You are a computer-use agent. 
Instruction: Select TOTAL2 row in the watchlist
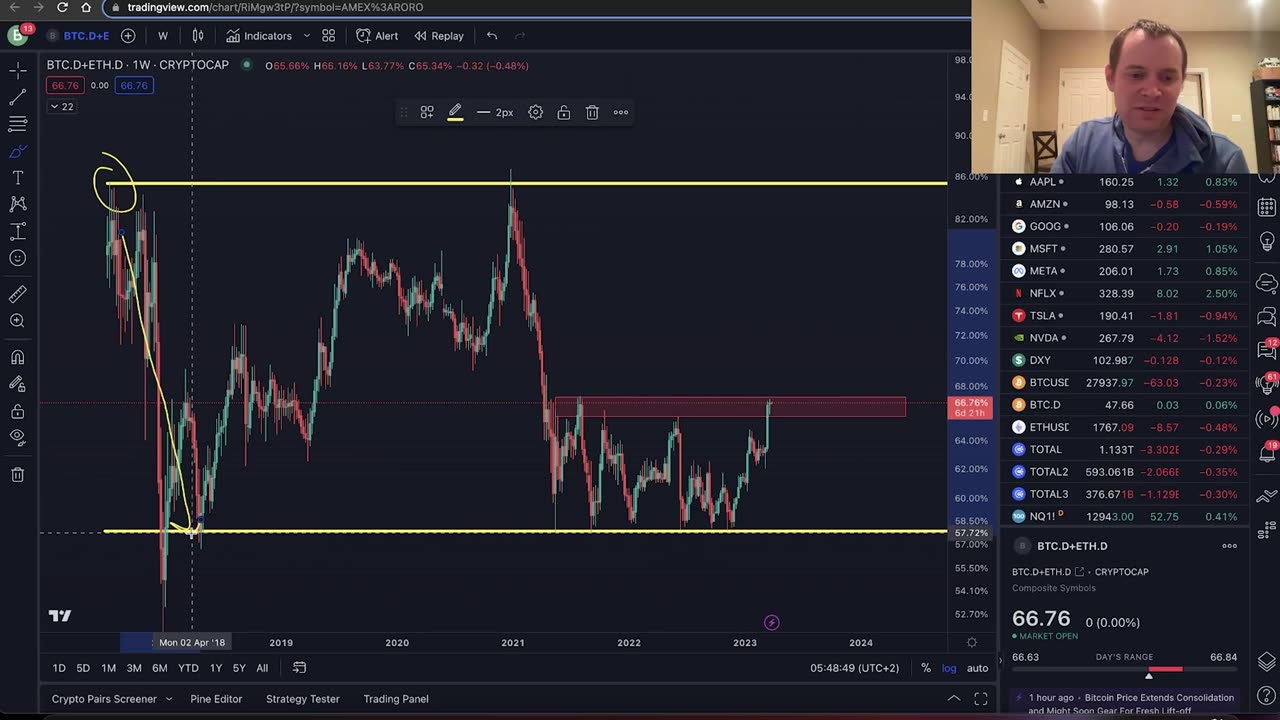tap(1125, 472)
